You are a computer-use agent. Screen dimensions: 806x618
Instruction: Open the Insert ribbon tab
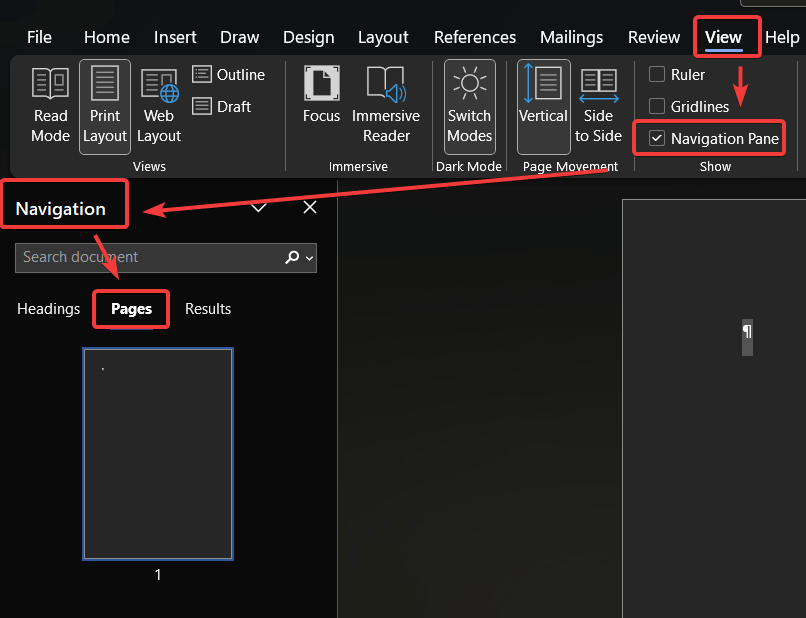coord(175,37)
